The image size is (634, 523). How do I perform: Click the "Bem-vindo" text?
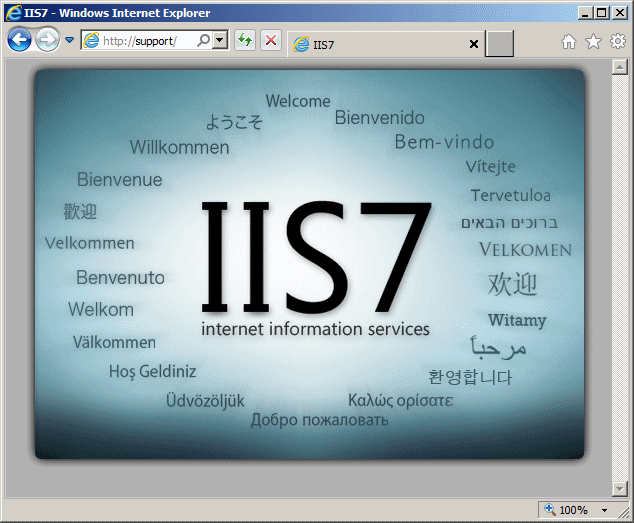point(444,142)
